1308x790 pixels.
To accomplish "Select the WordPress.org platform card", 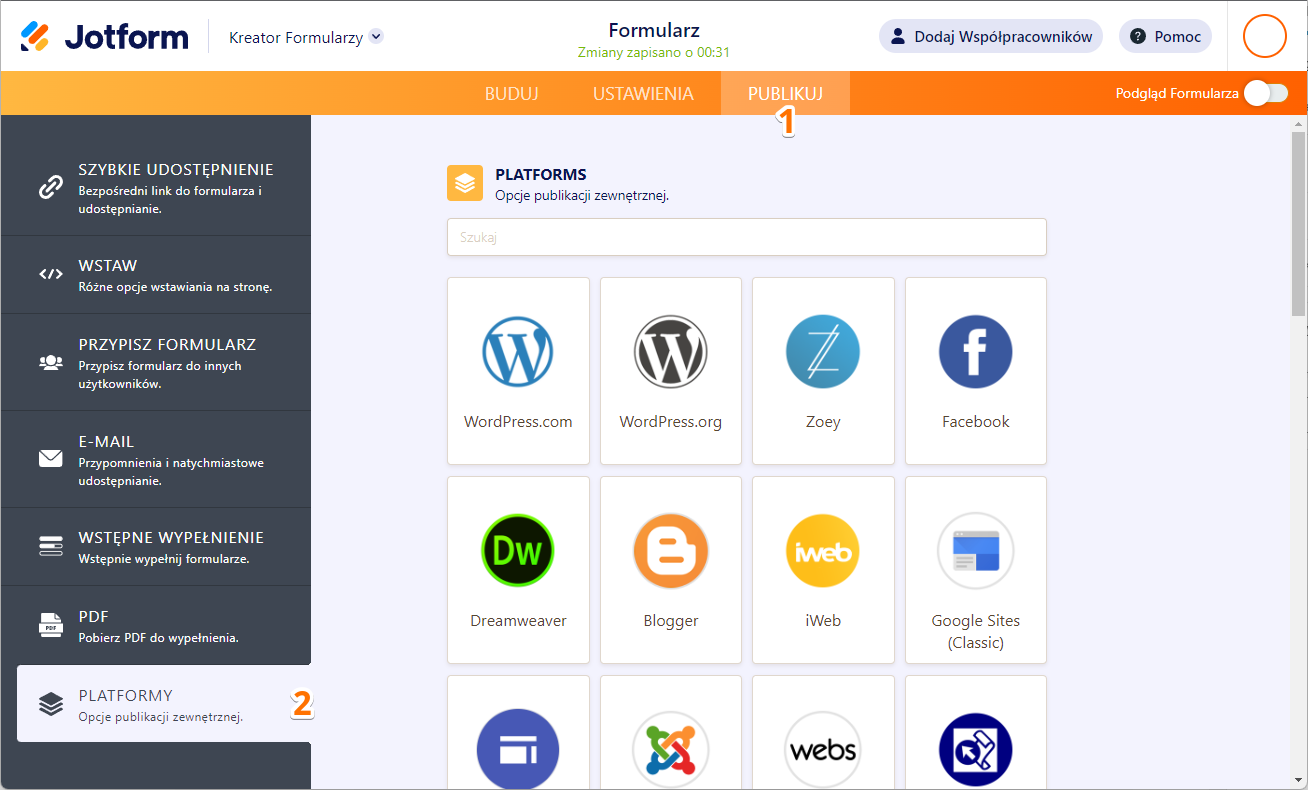I will (671, 371).
